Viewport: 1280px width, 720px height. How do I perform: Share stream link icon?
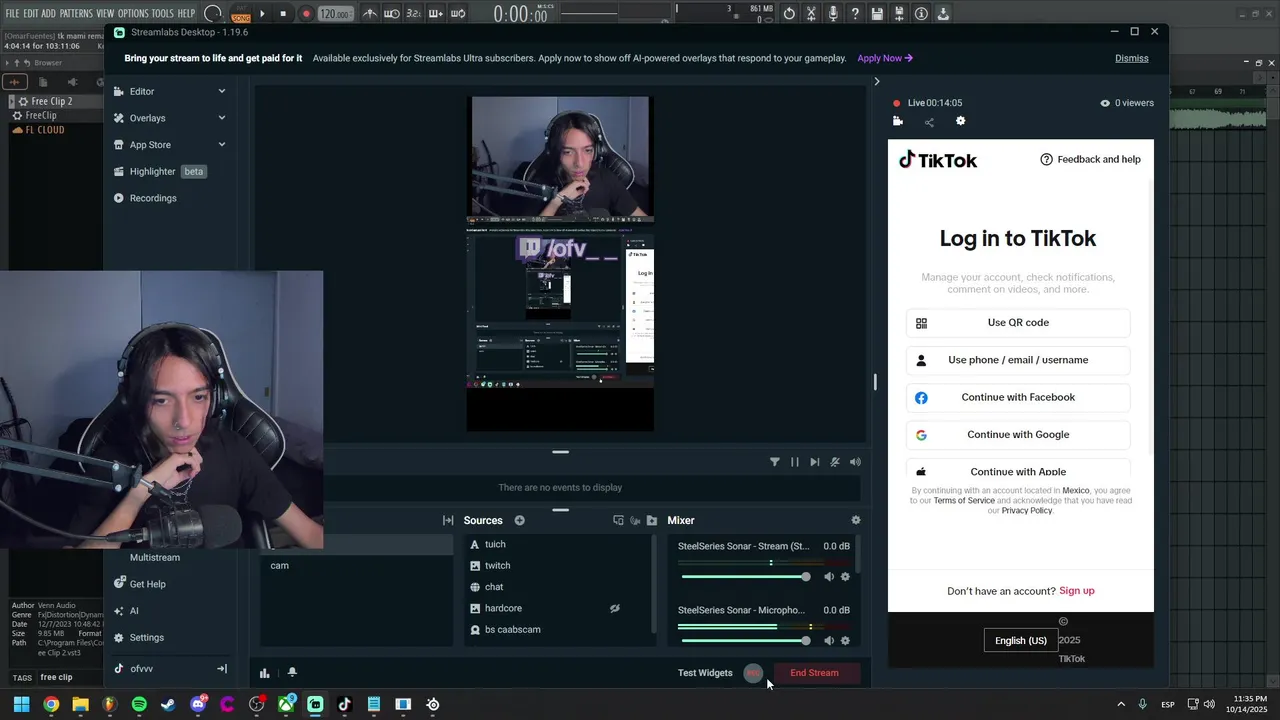point(929,122)
